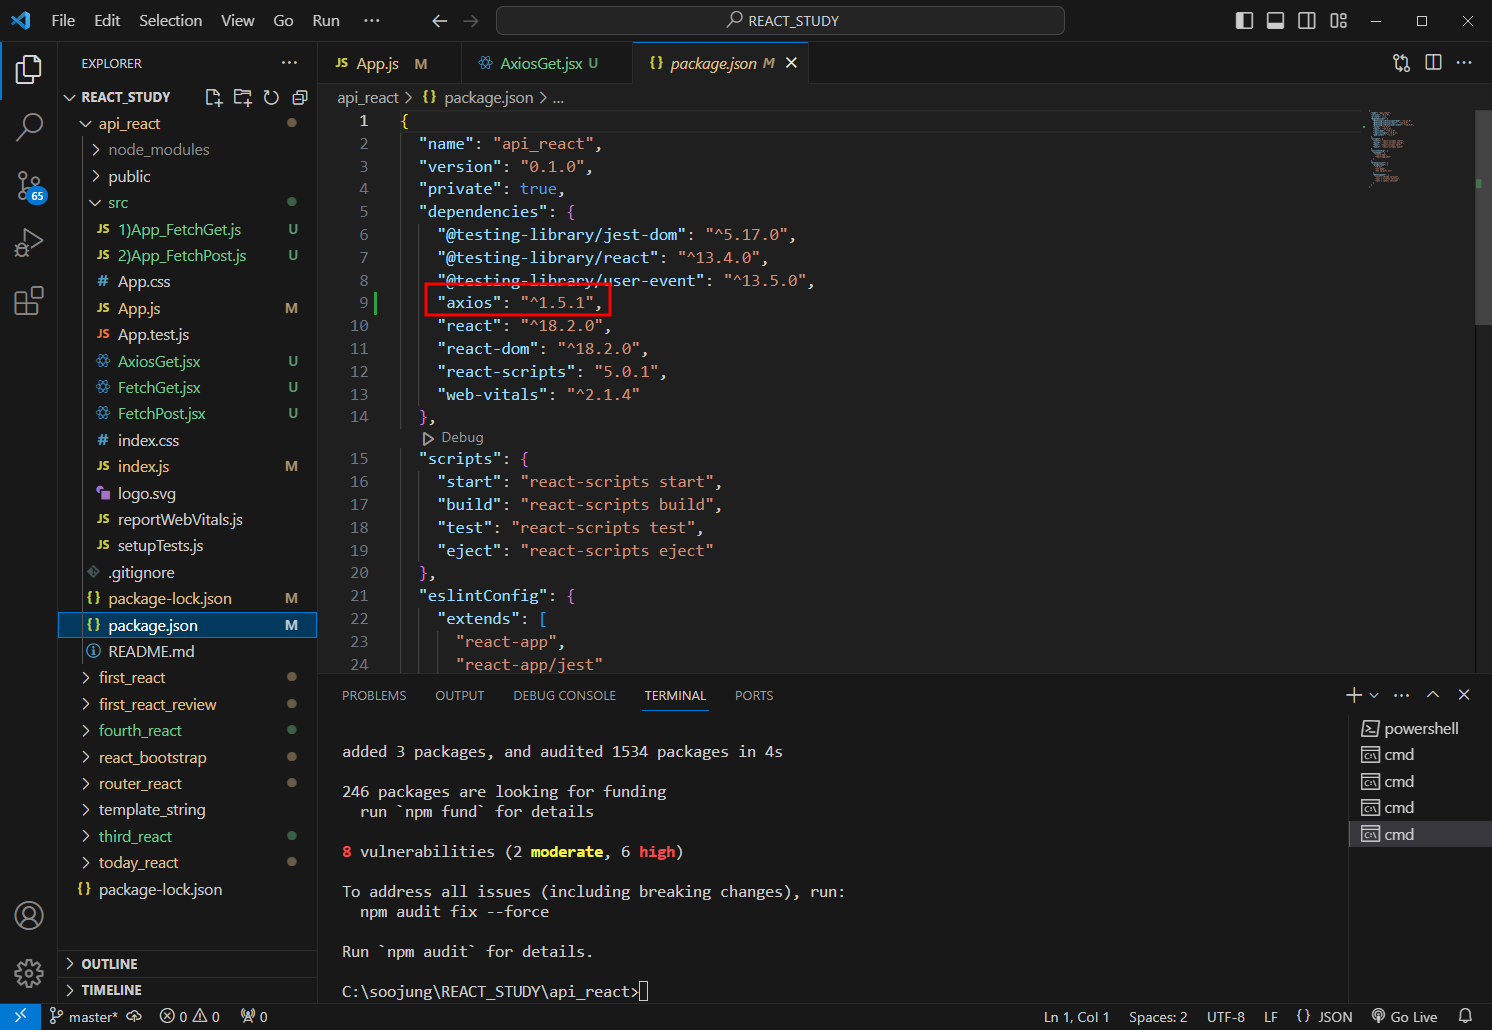This screenshot has width=1492, height=1030.
Task: Collapse all folders in explorer
Action: click(x=299, y=97)
